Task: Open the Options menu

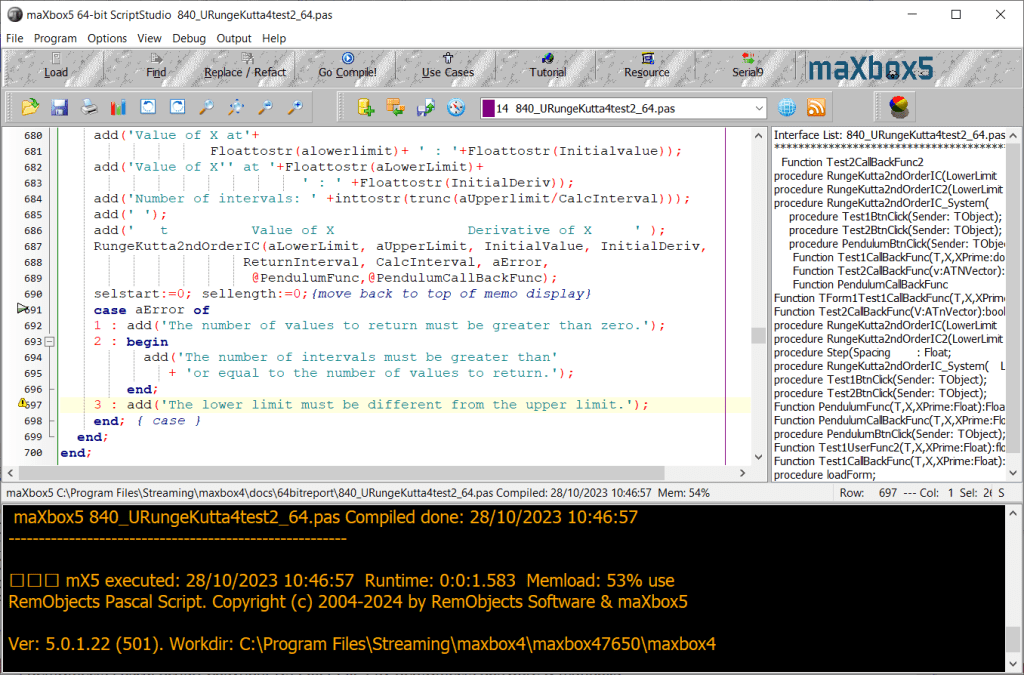Action: click(107, 38)
